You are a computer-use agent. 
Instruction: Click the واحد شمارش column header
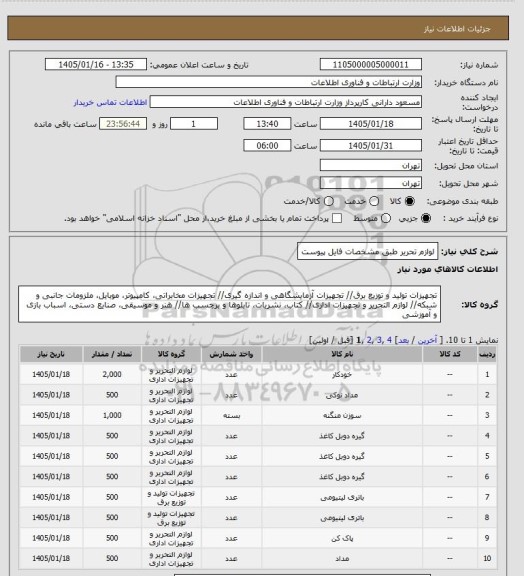(x=231, y=354)
